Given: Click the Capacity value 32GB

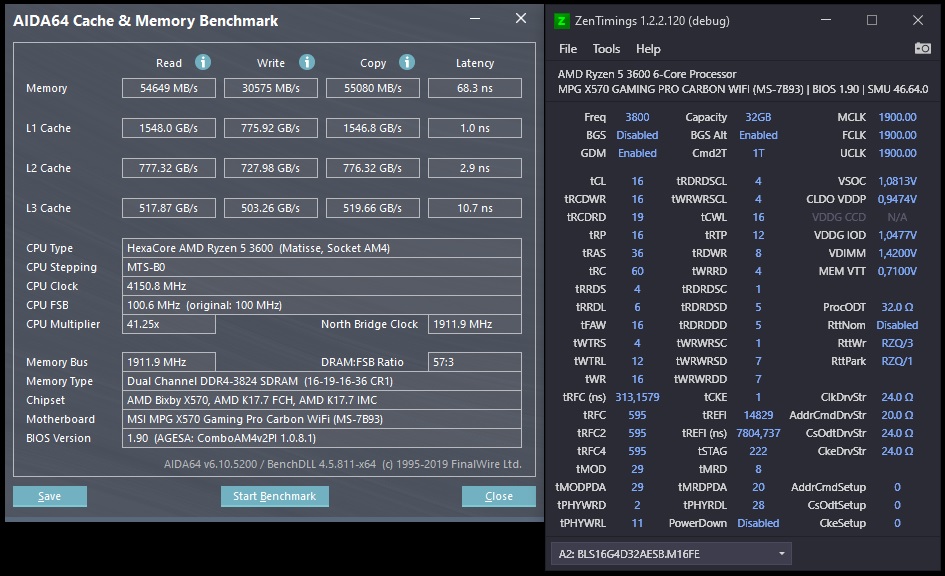Looking at the screenshot, I should [x=758, y=117].
